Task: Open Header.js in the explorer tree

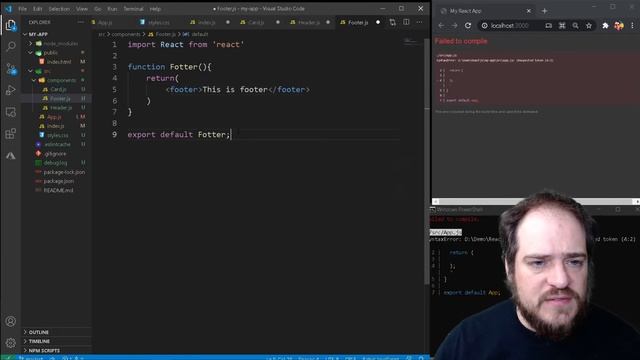Action: pyautogui.click(x=61, y=108)
